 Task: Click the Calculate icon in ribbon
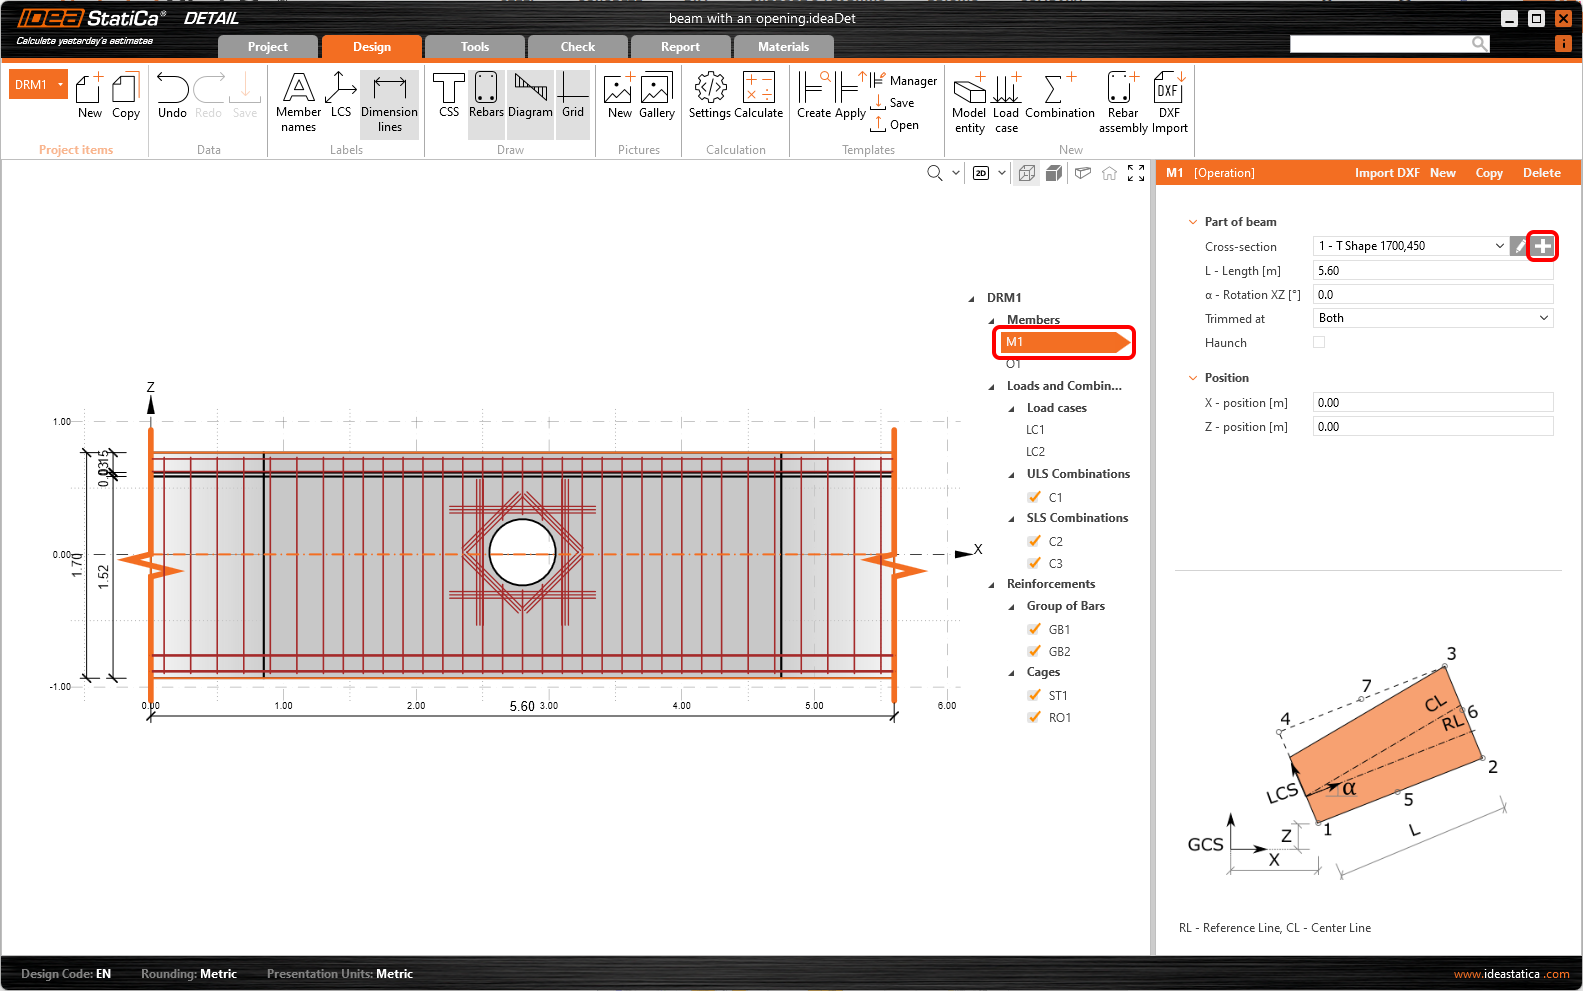point(759,90)
